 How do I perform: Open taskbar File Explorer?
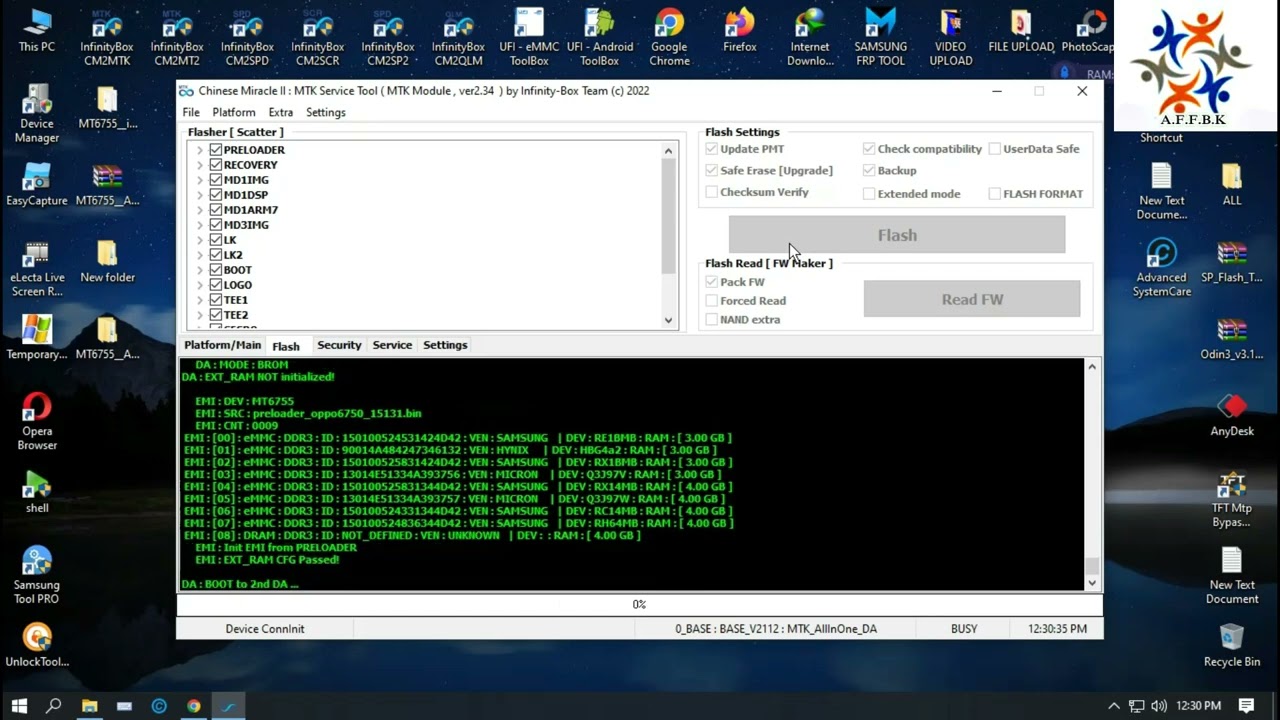[x=89, y=706]
